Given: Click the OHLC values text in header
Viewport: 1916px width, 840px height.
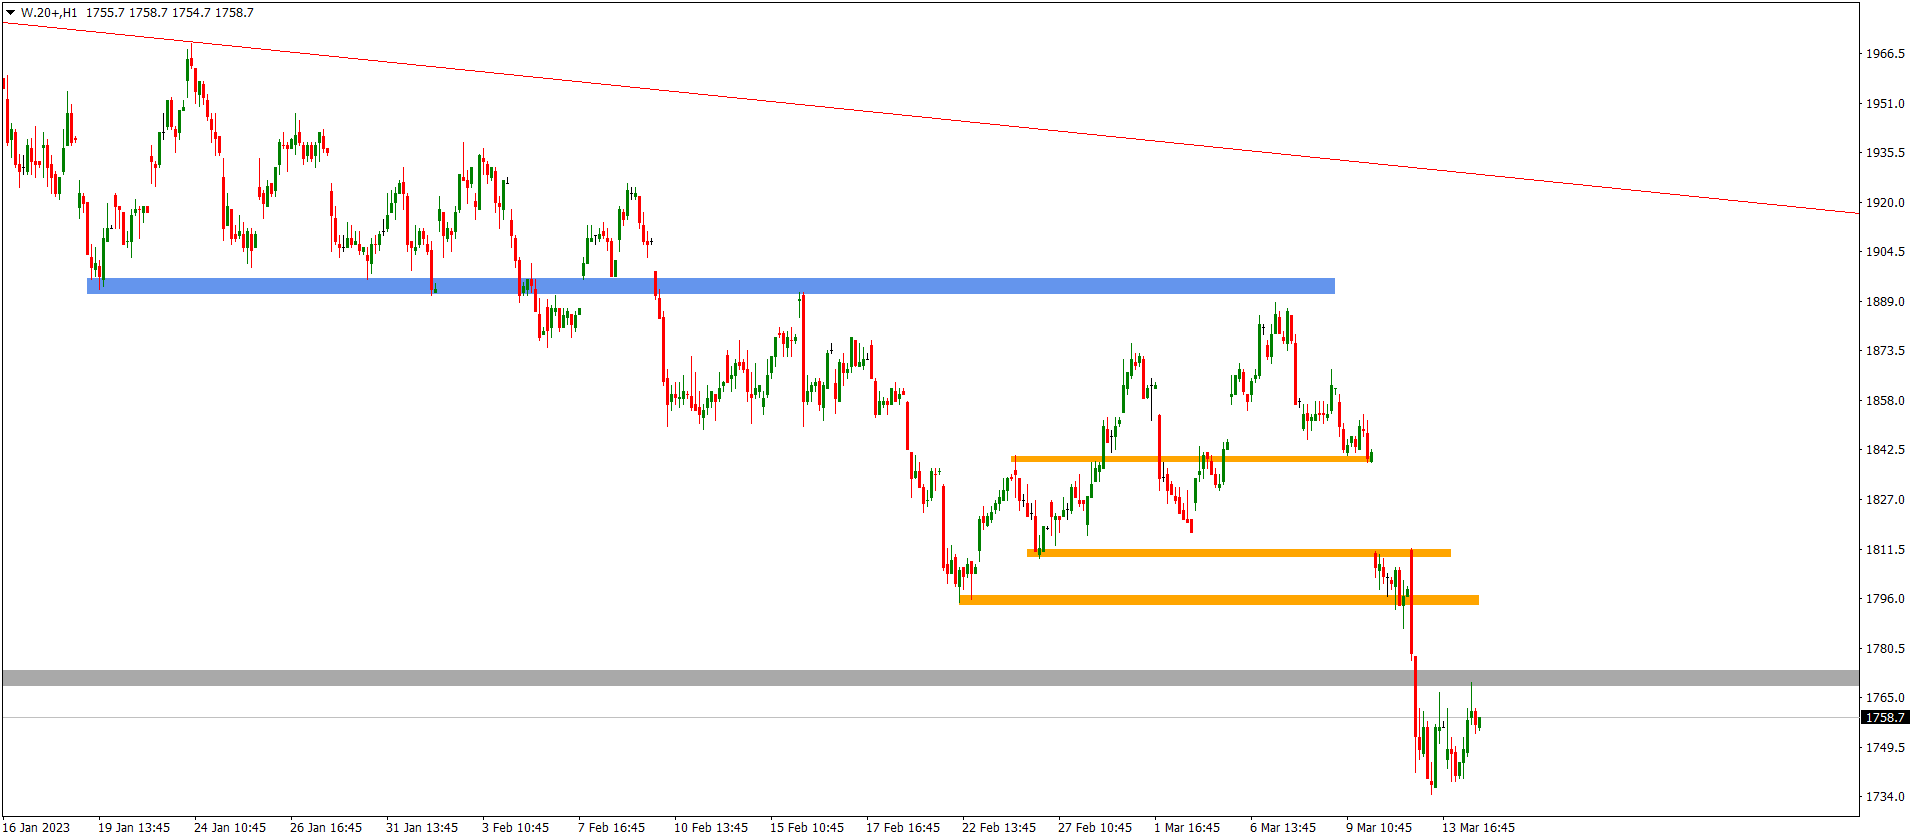Looking at the screenshot, I should tap(169, 13).
